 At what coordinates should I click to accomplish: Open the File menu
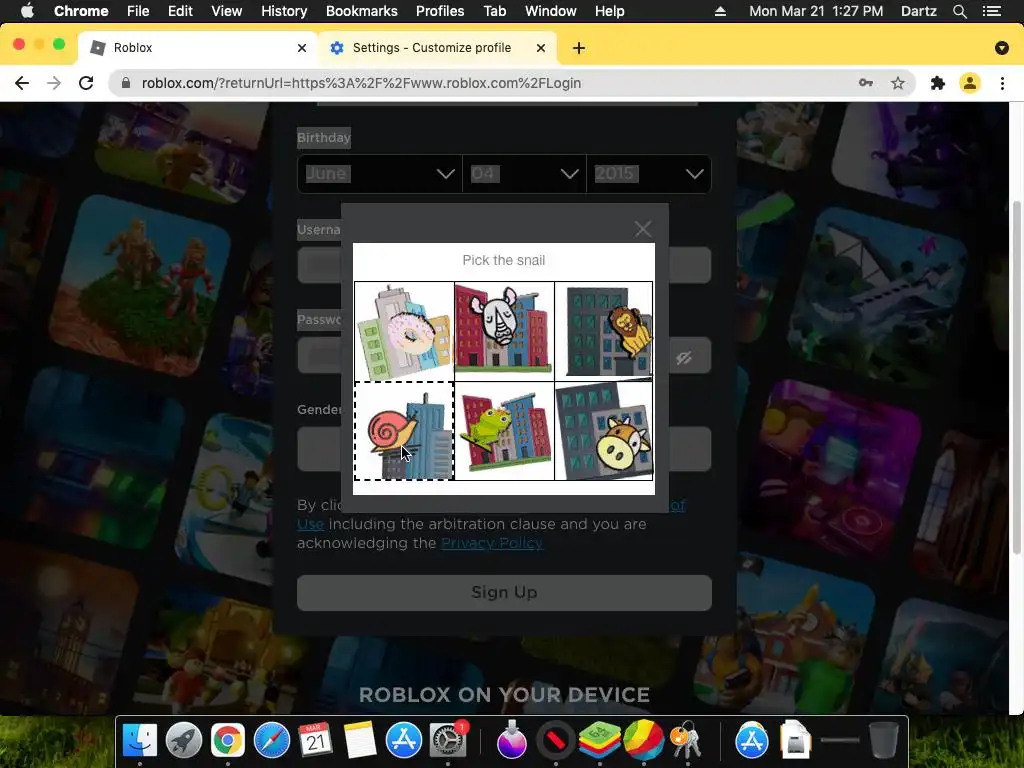[138, 11]
